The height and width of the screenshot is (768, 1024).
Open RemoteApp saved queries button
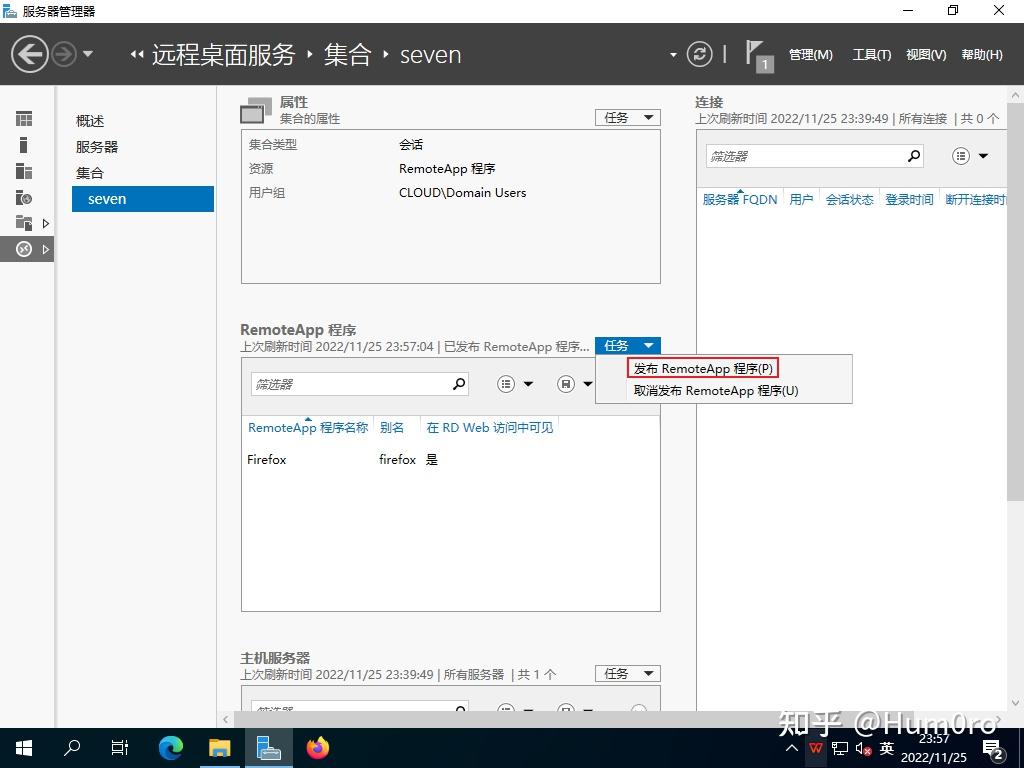point(566,384)
